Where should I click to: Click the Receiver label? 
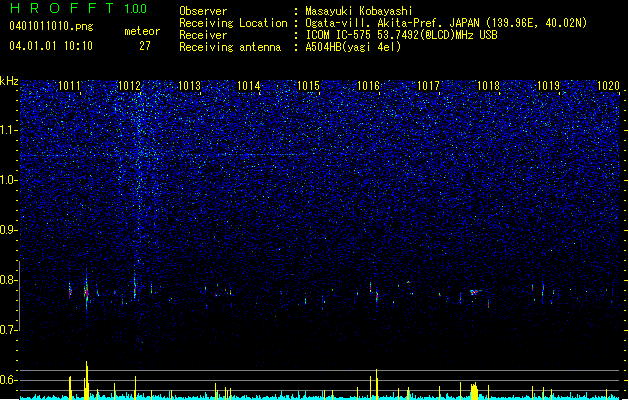[x=203, y=35]
